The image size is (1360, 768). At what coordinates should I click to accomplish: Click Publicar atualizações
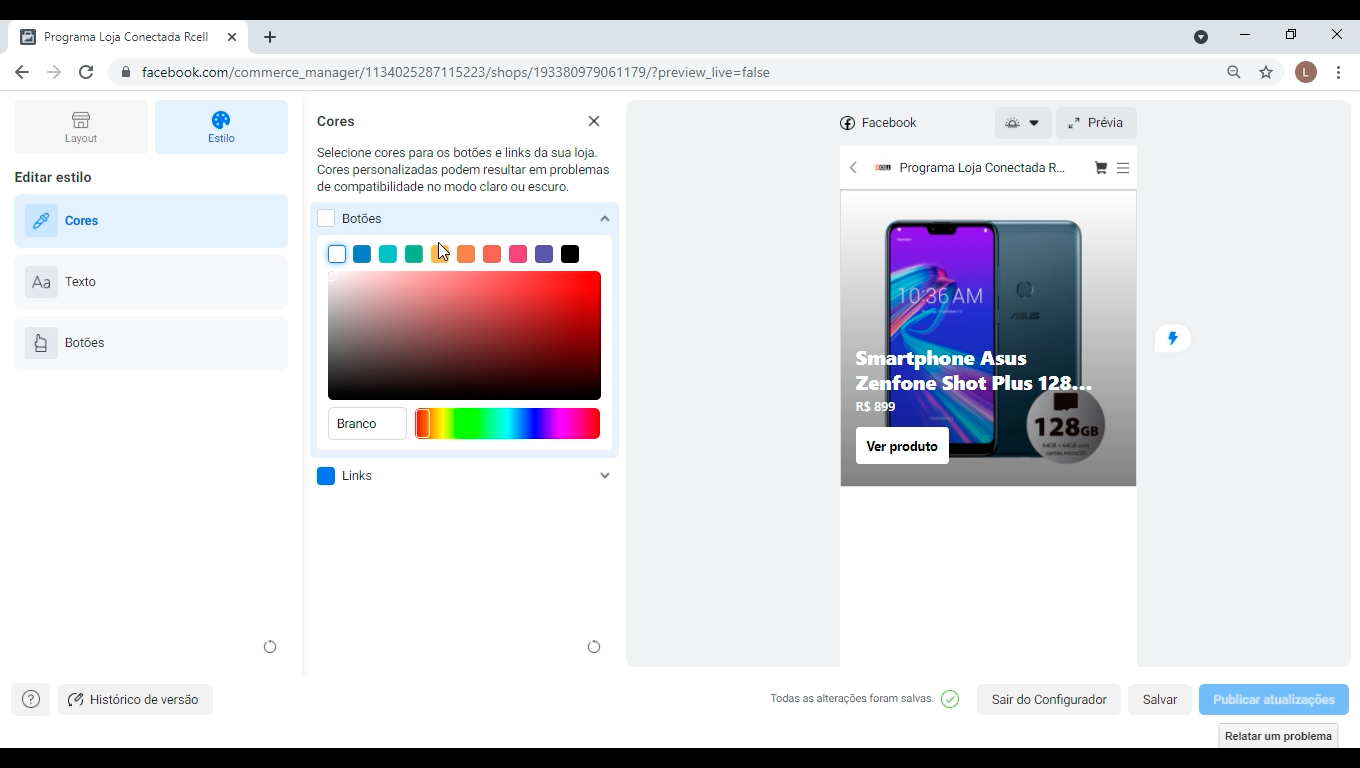tap(1274, 700)
